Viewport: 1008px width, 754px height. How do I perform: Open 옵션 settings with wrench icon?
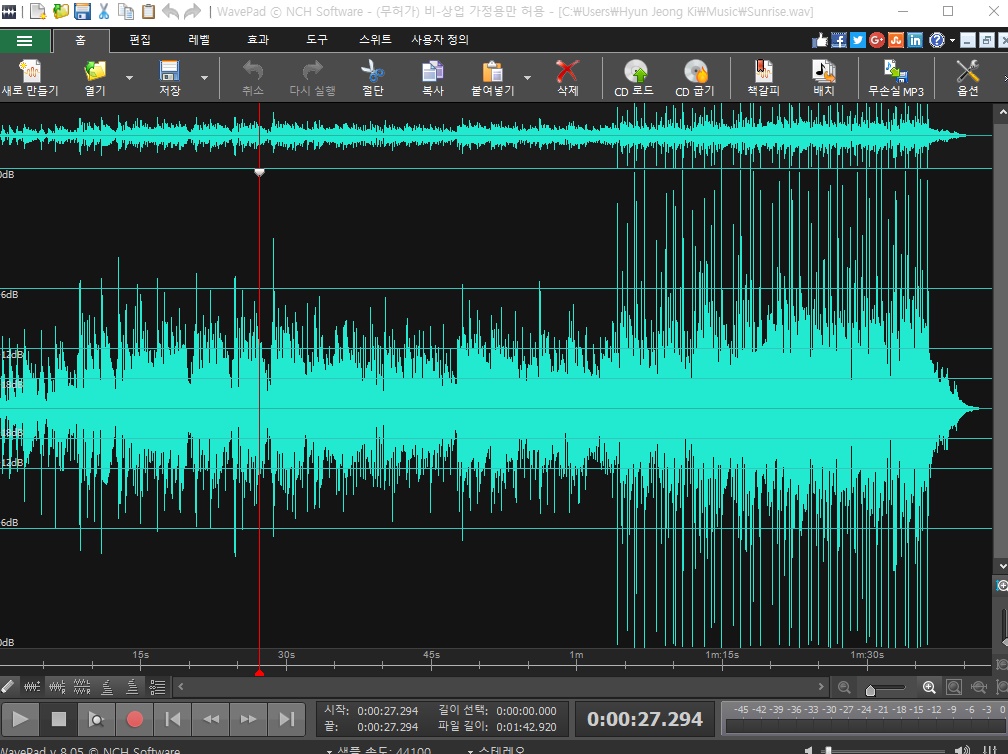coord(968,78)
